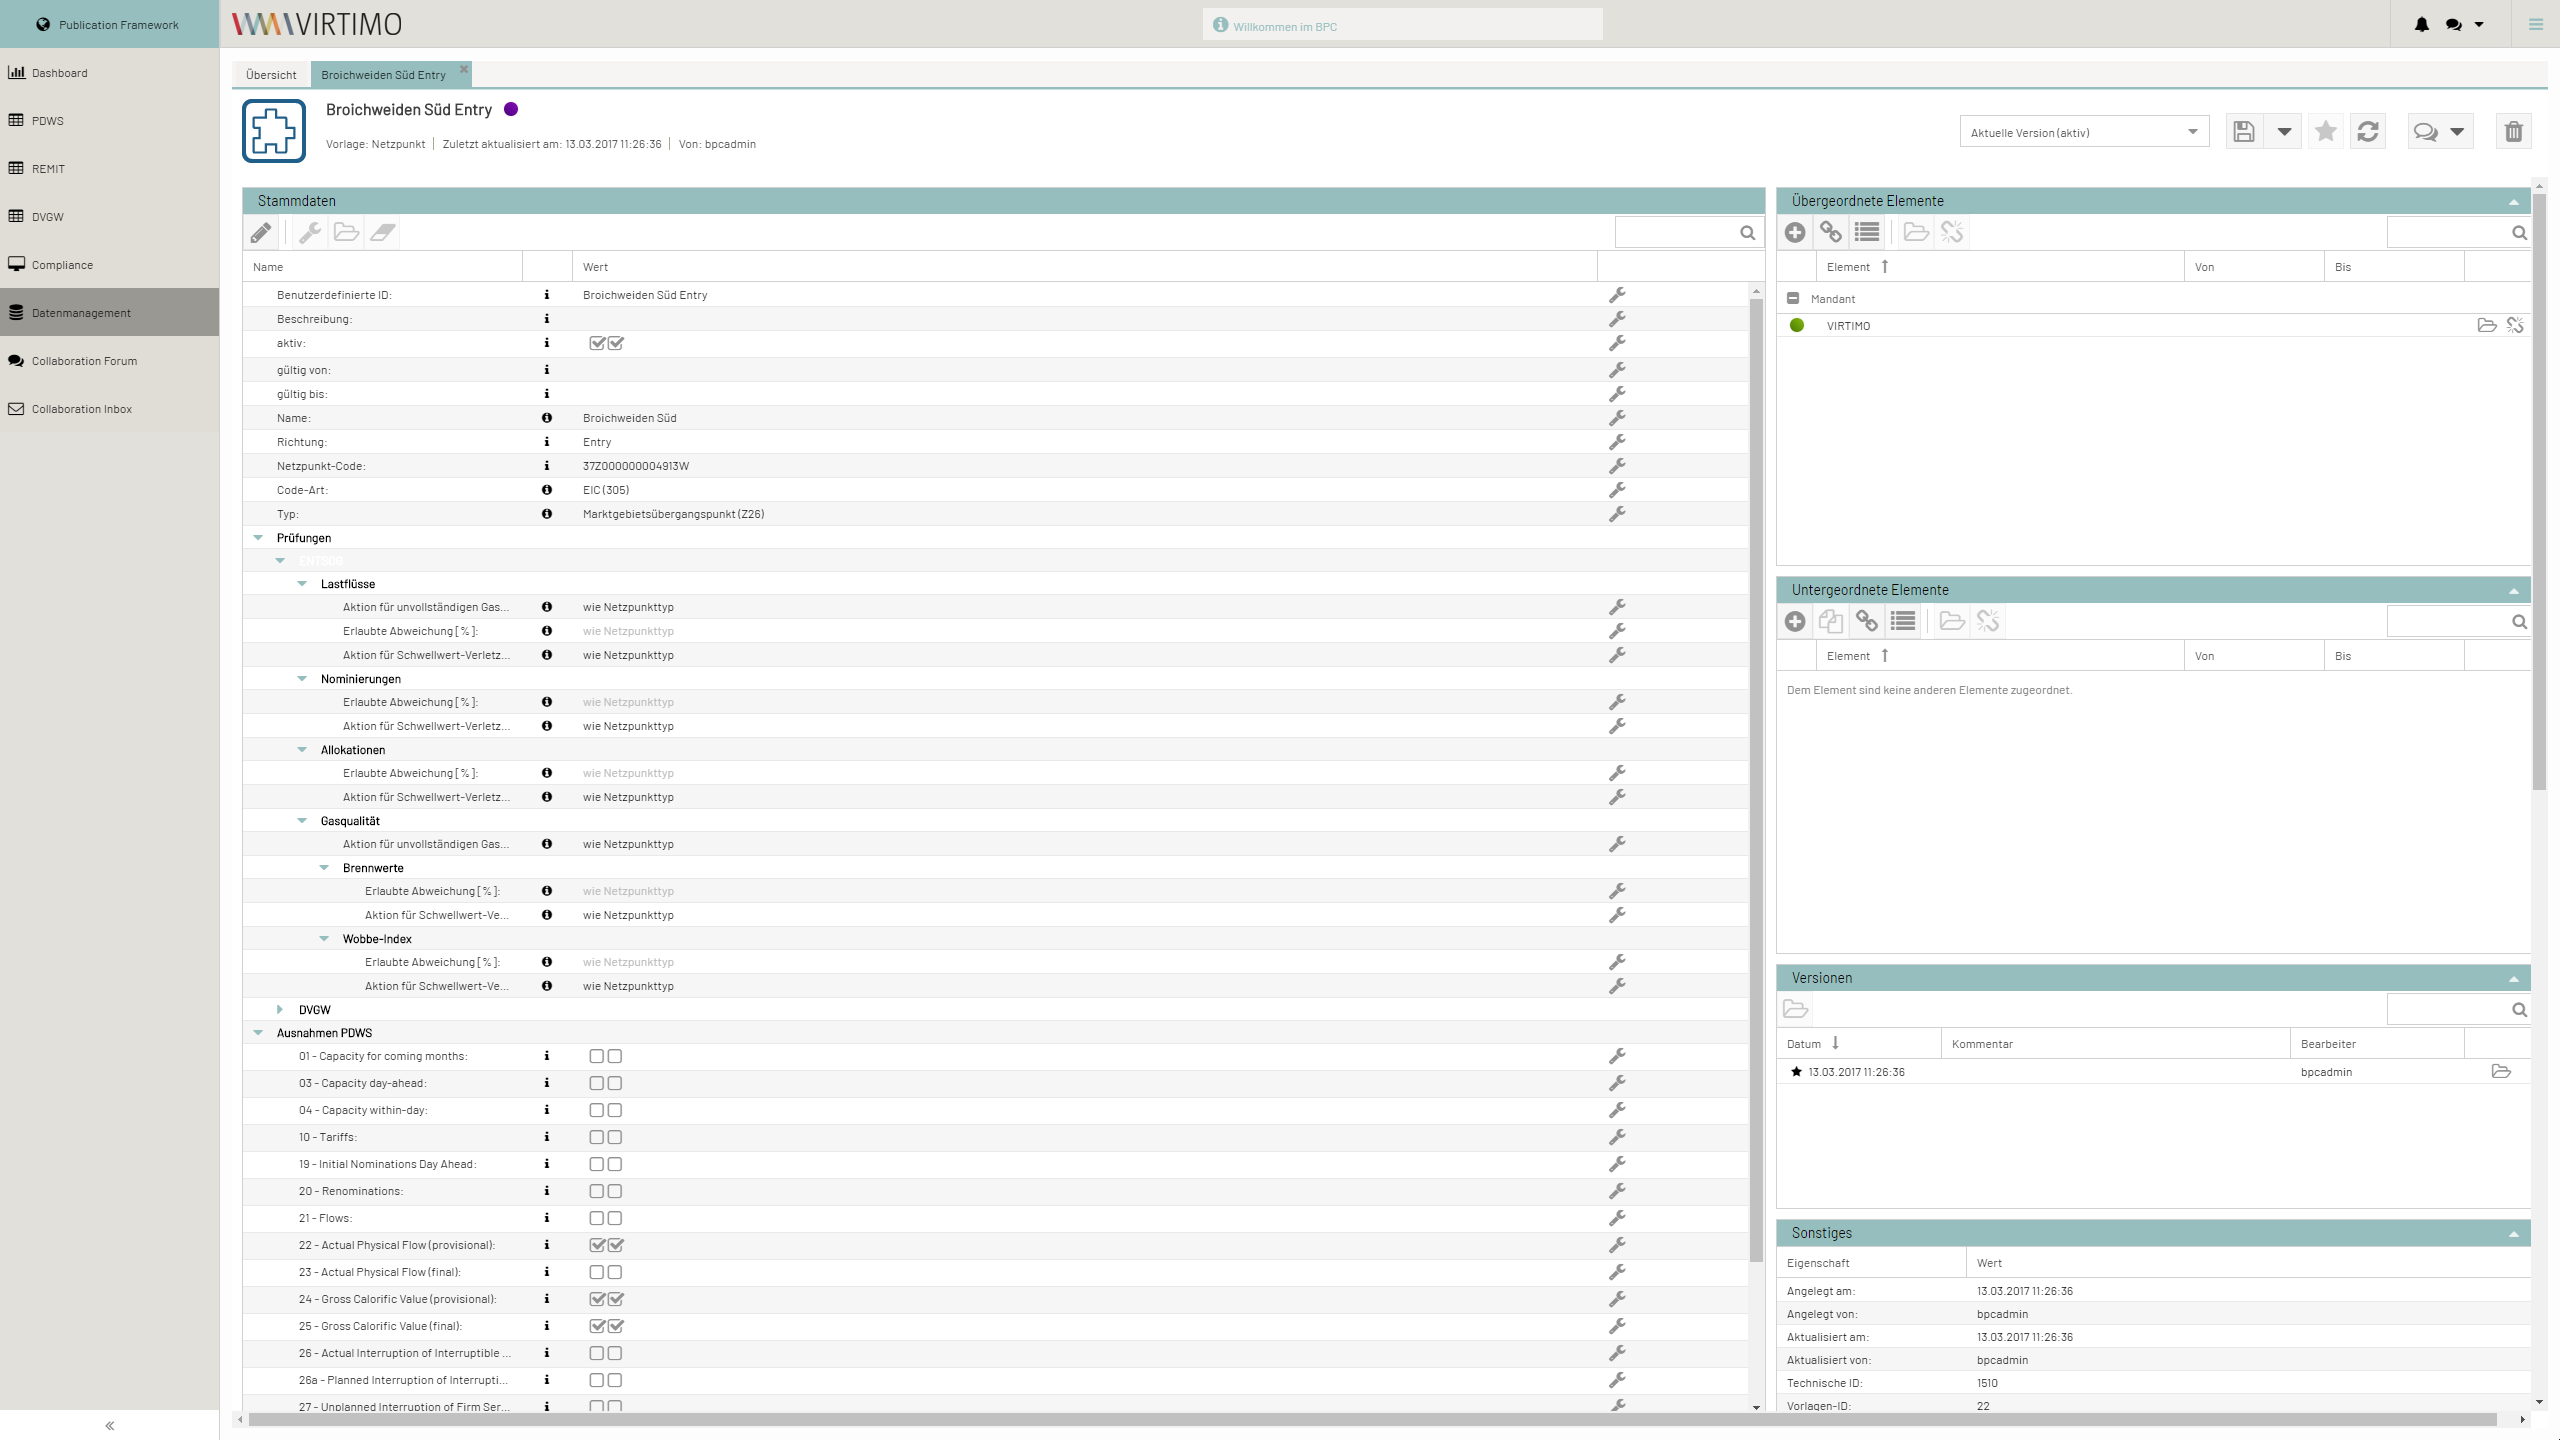
Task: Collapse the Lastflüsse group
Action: (302, 584)
